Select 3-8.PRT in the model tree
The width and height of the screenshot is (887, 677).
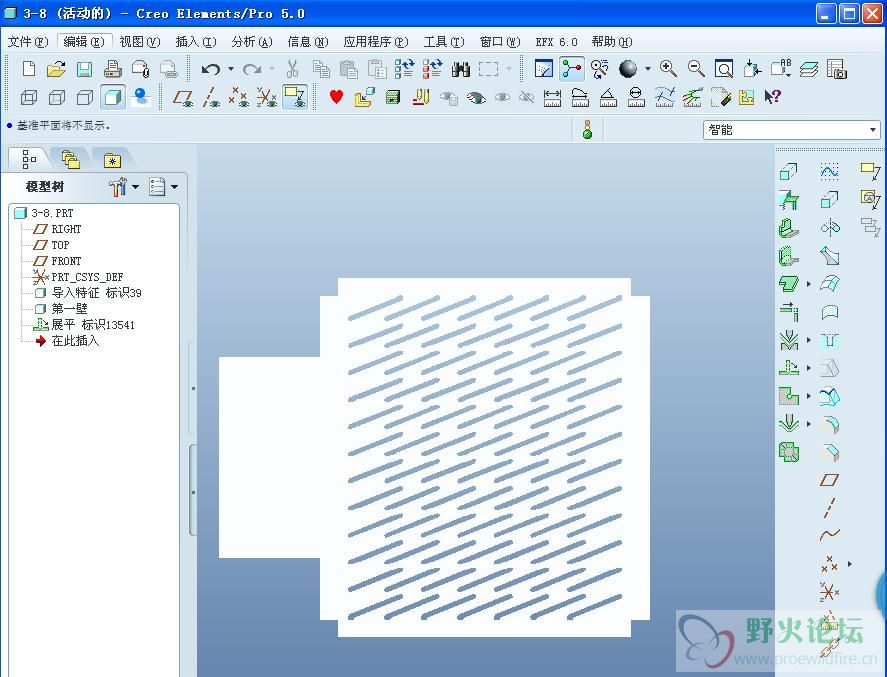[45, 213]
